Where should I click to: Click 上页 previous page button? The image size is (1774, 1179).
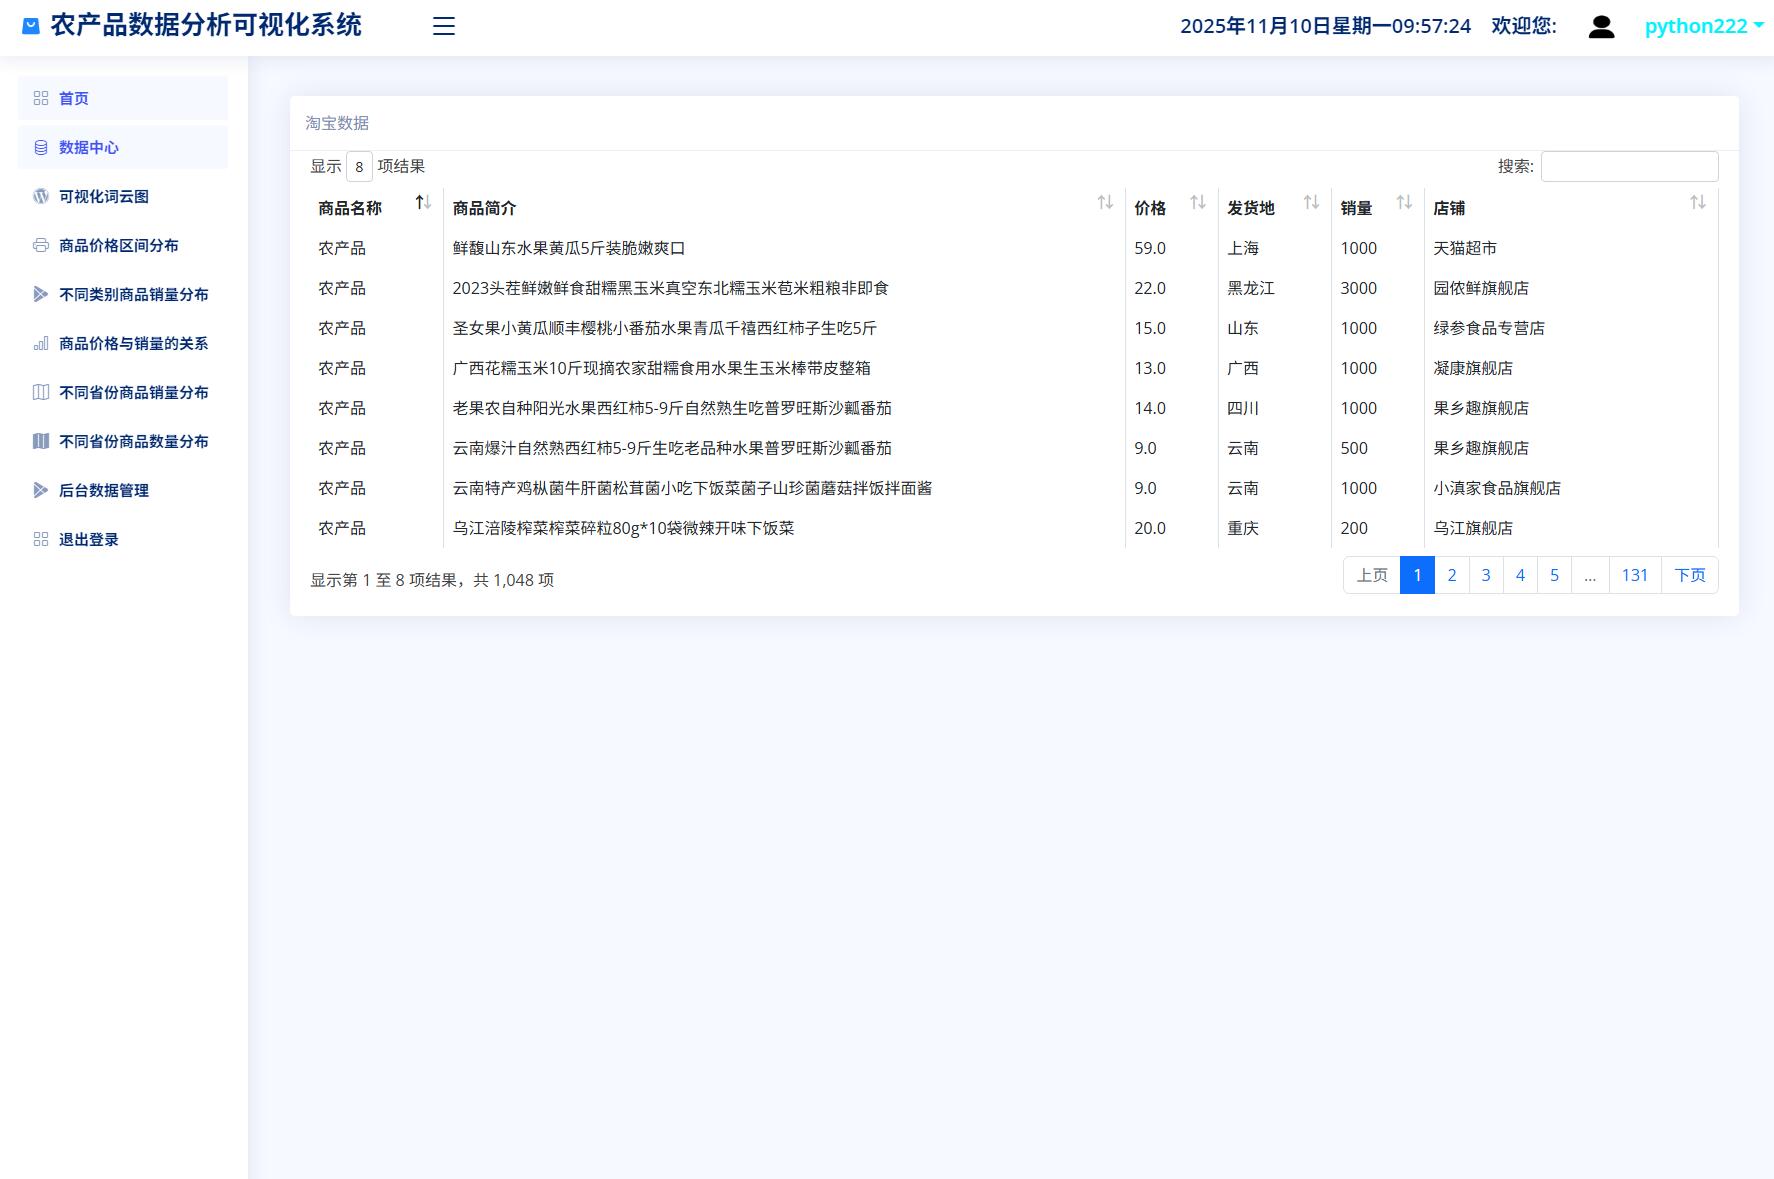pos(1372,575)
